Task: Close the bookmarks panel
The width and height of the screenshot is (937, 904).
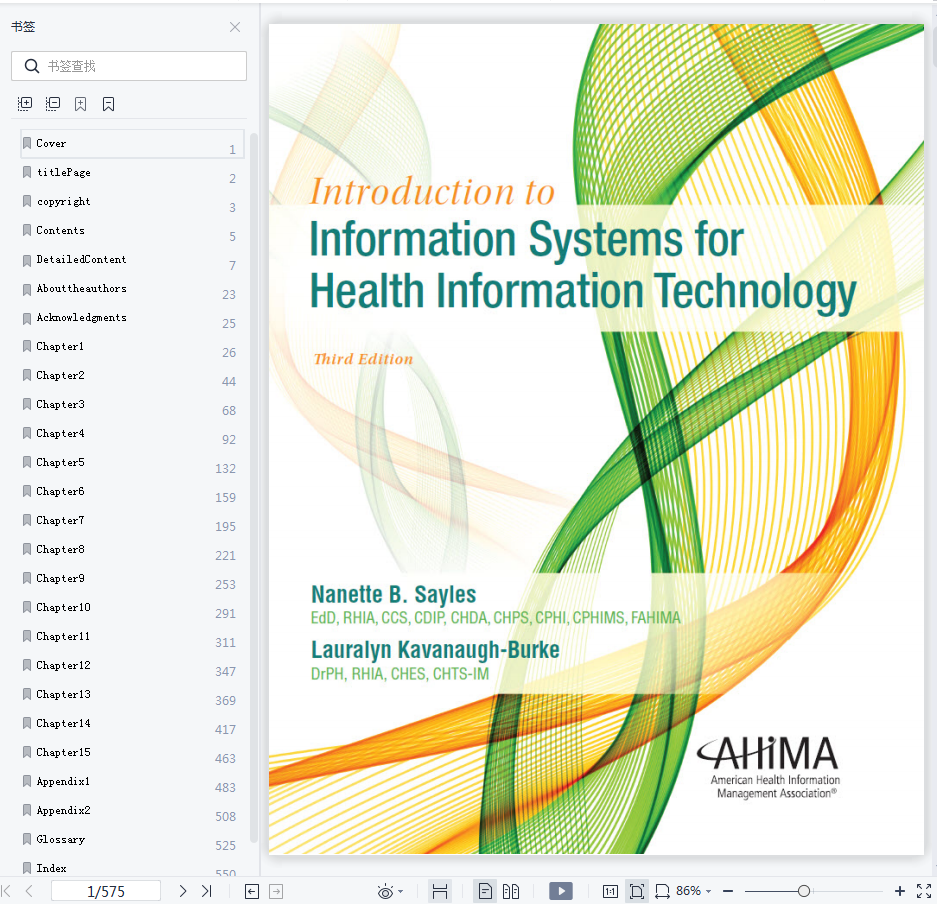Action: pos(235,27)
